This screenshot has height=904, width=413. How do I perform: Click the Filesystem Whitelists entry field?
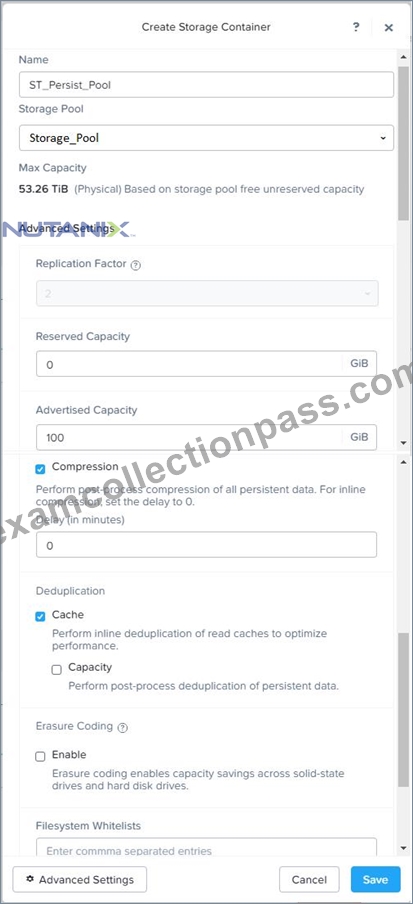206,848
